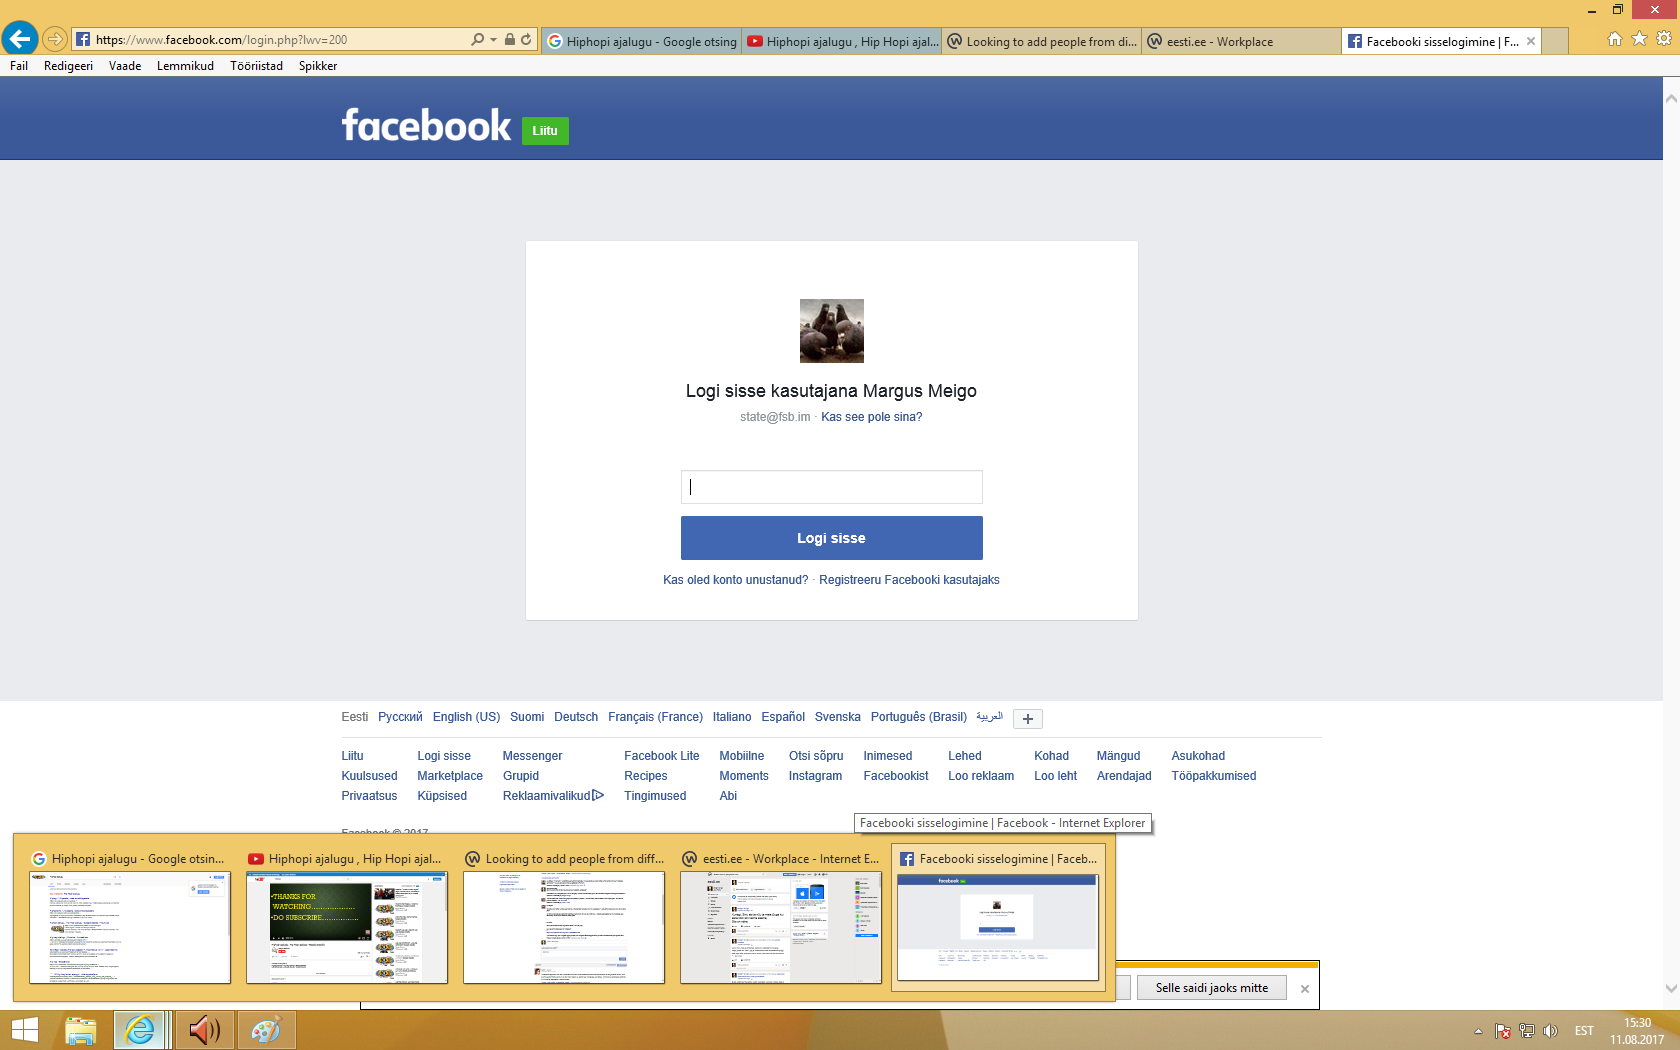Click Kas oled konto unustanud? link
Screen dimensions: 1680x1050
coord(736,580)
